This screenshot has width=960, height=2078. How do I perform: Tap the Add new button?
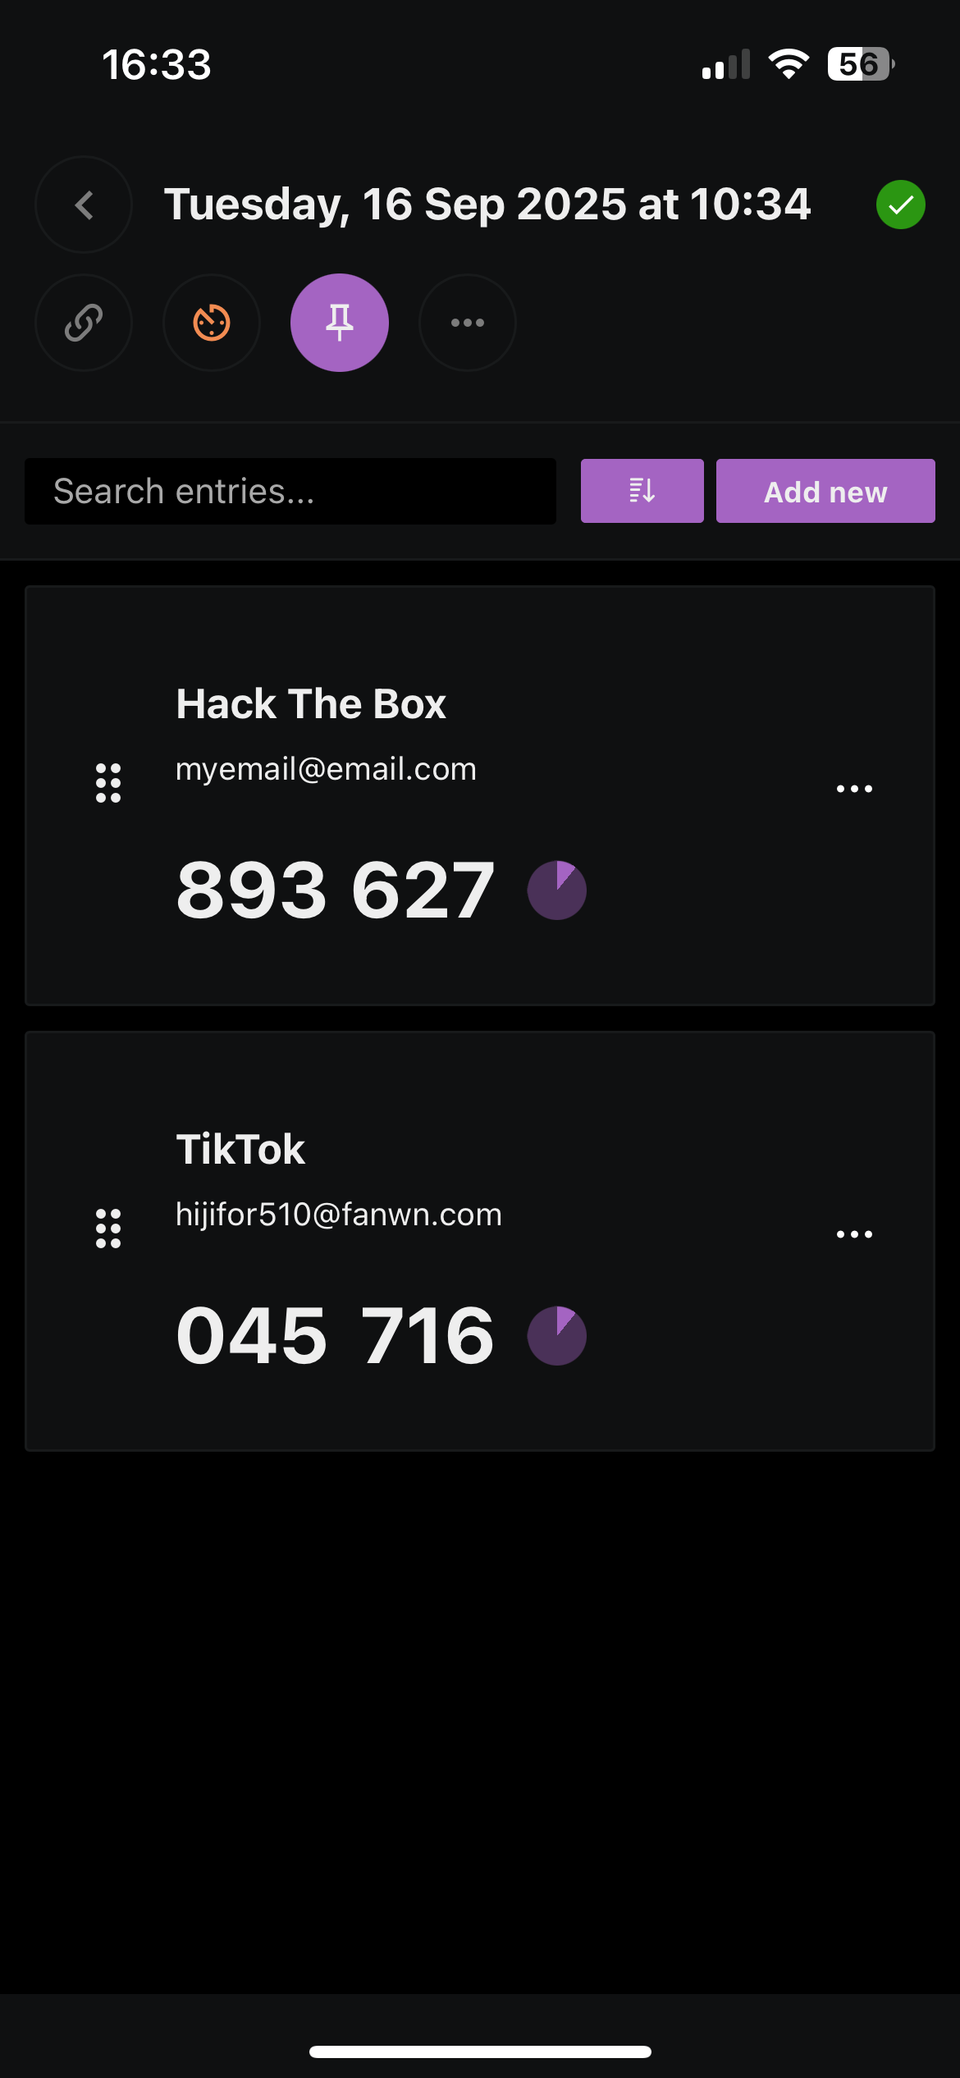coord(826,491)
